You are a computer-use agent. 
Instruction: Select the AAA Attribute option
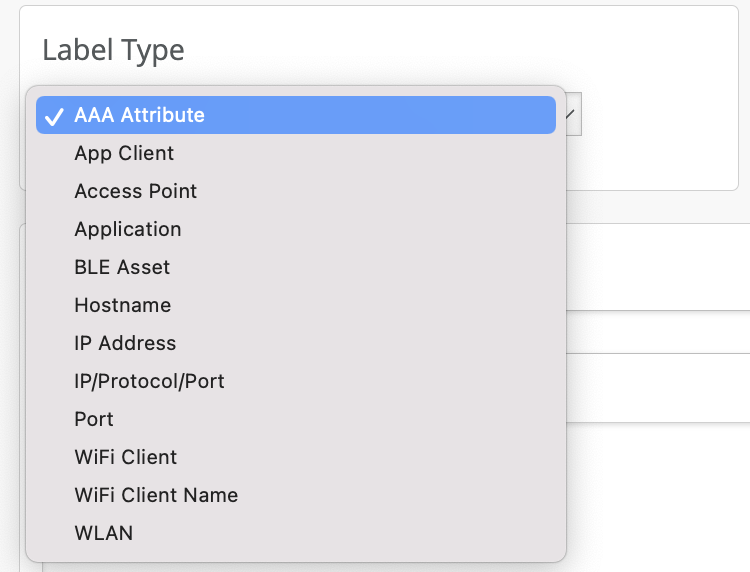139,115
